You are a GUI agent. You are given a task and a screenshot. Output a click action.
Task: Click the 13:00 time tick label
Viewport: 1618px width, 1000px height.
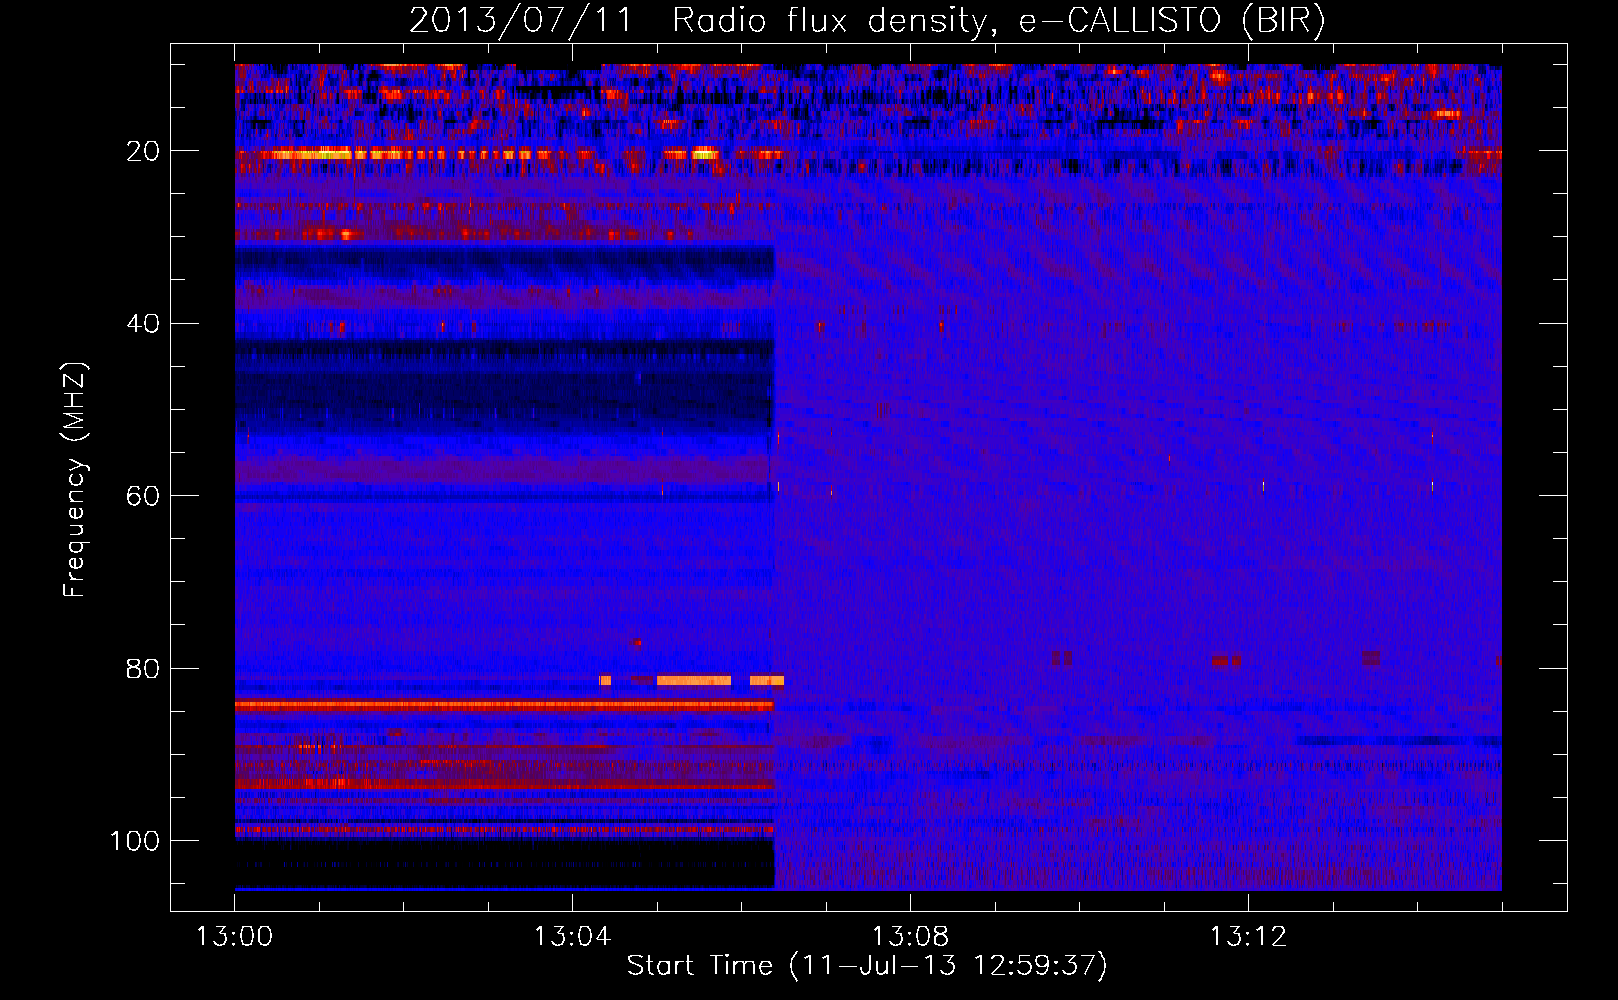[234, 937]
